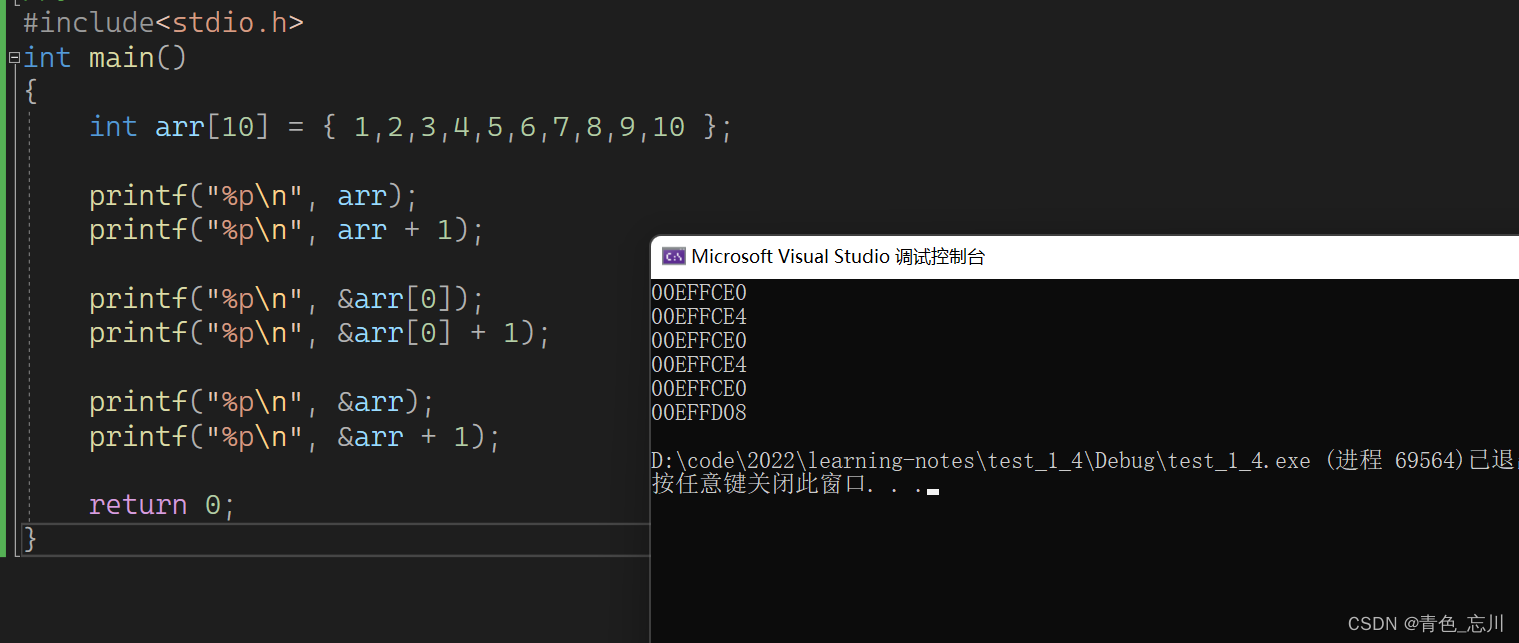Click the printf line printing arr
The image size is (1519, 643).
pos(252,195)
